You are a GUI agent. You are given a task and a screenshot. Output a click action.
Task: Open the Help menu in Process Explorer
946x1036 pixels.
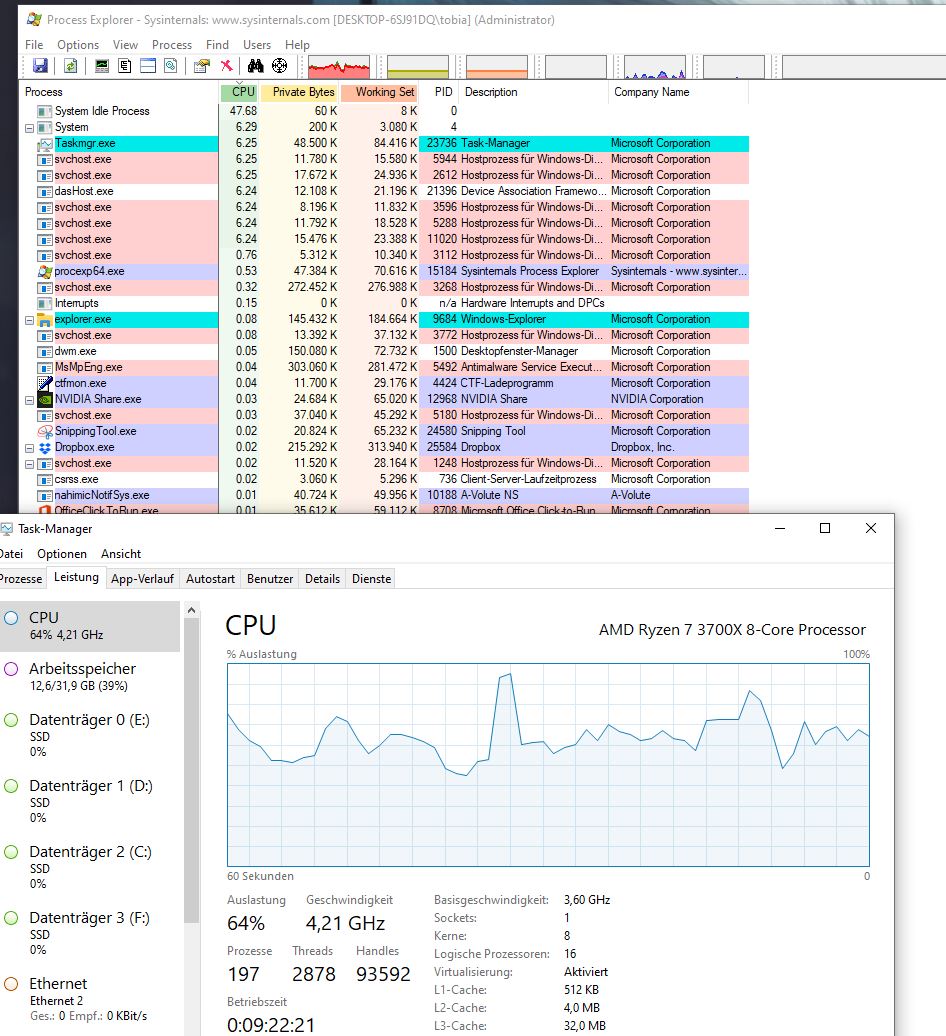tap(297, 45)
